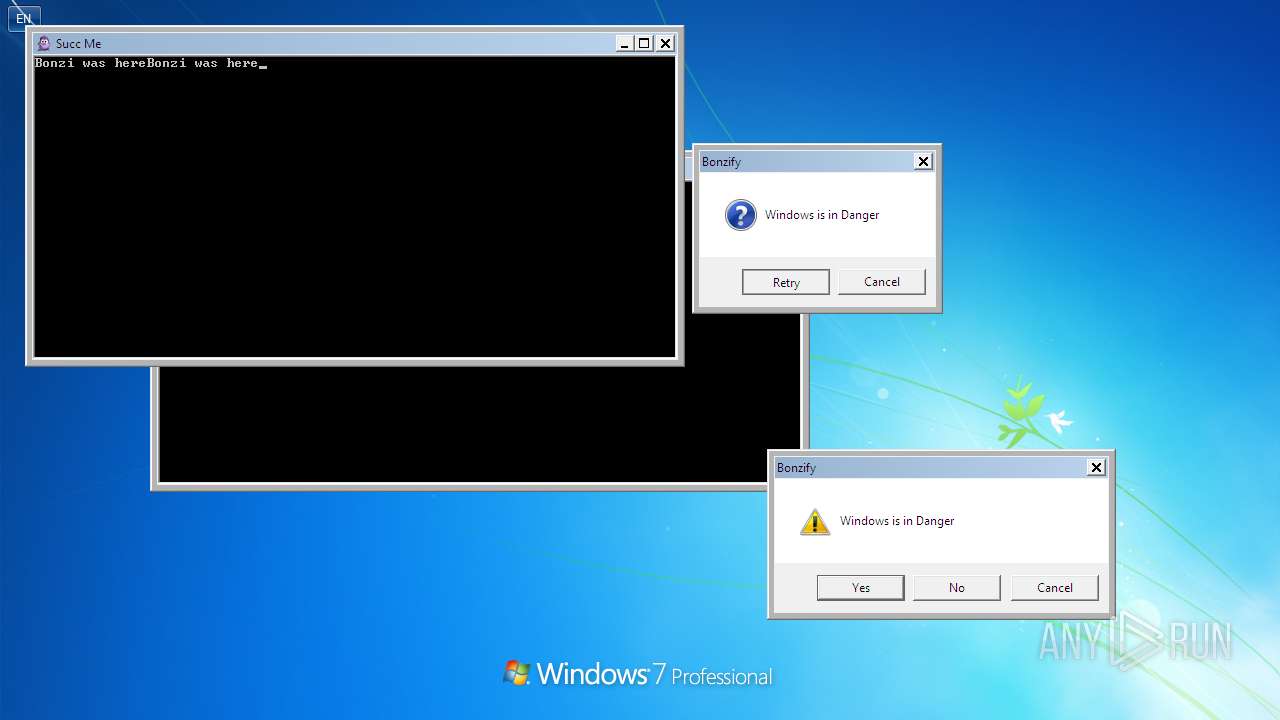This screenshot has width=1280, height=720.
Task: Minimize the Succ Me console window
Action: coord(624,43)
